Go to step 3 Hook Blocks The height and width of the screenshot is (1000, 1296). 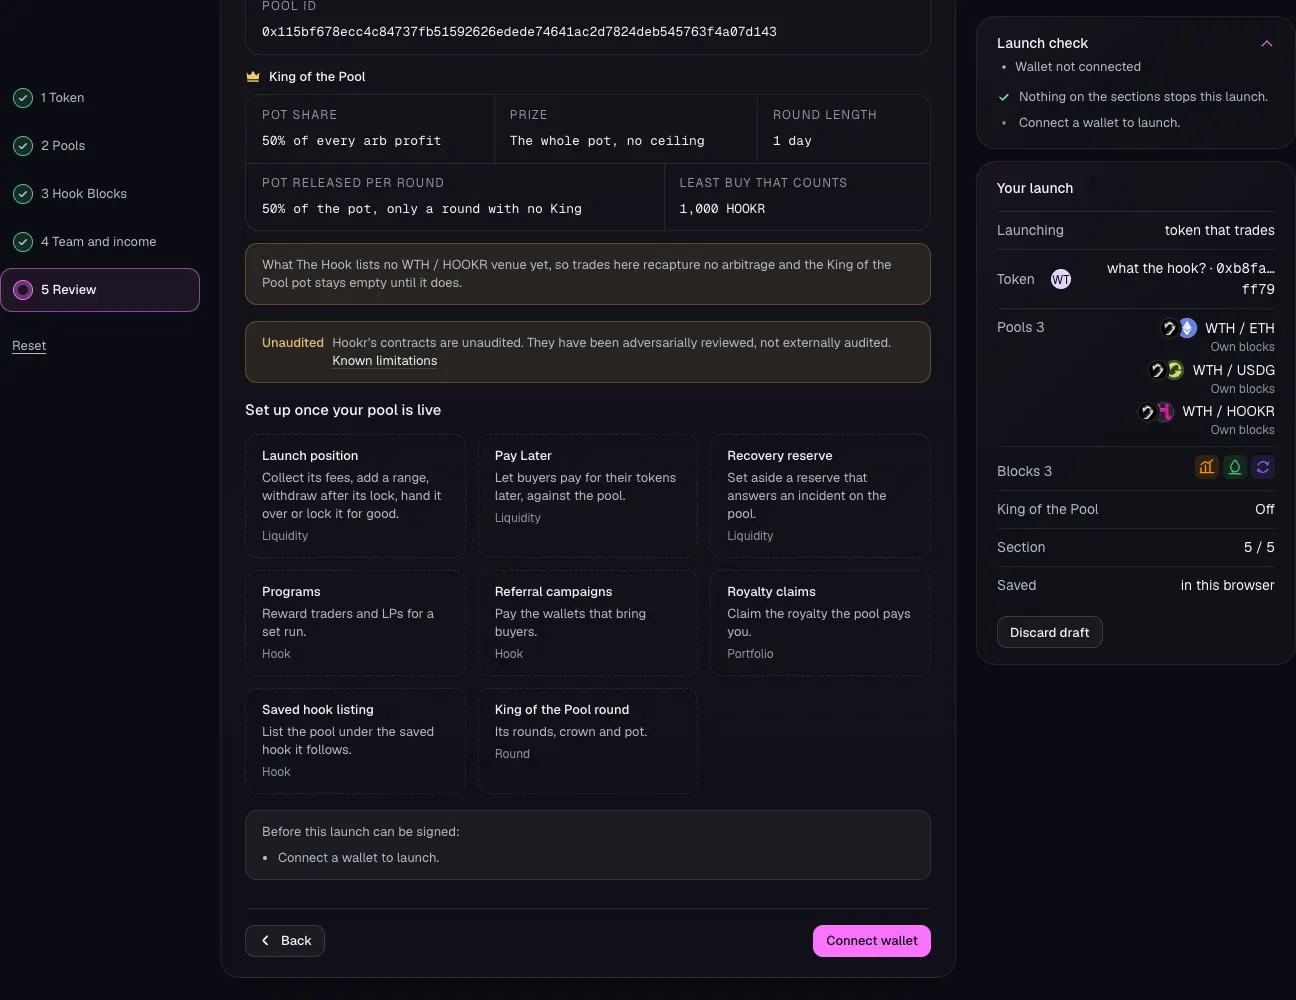click(x=100, y=194)
